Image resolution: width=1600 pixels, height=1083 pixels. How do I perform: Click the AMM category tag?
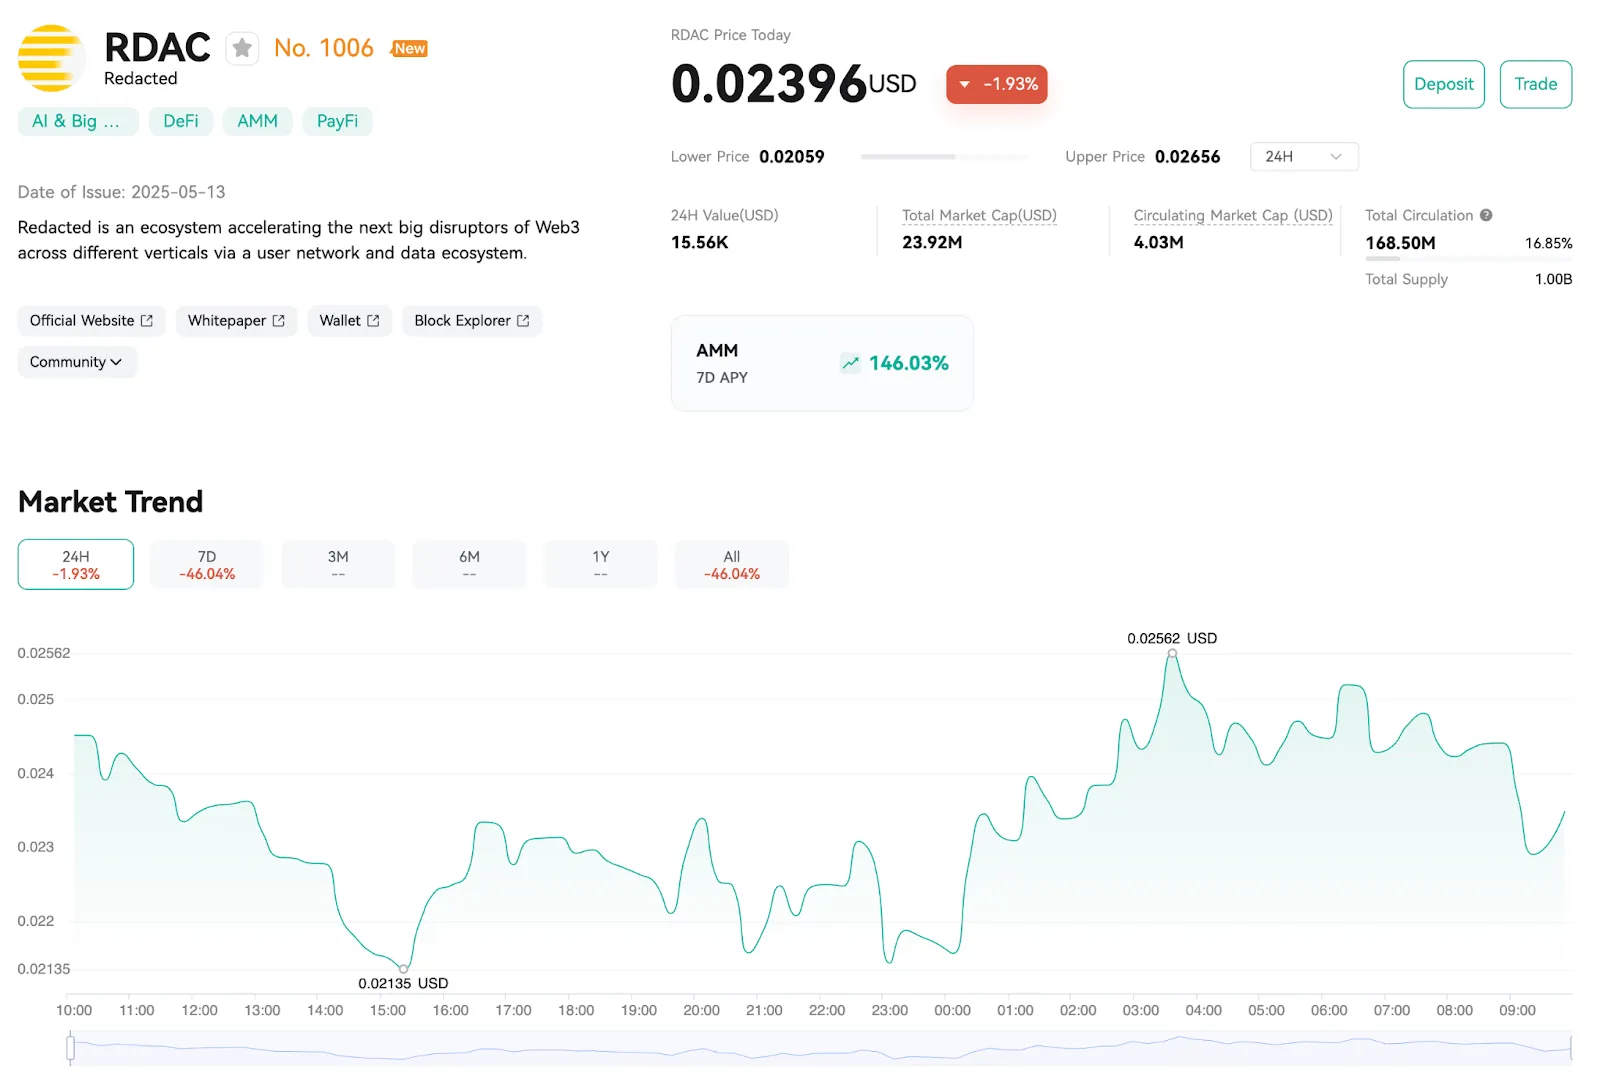257,121
